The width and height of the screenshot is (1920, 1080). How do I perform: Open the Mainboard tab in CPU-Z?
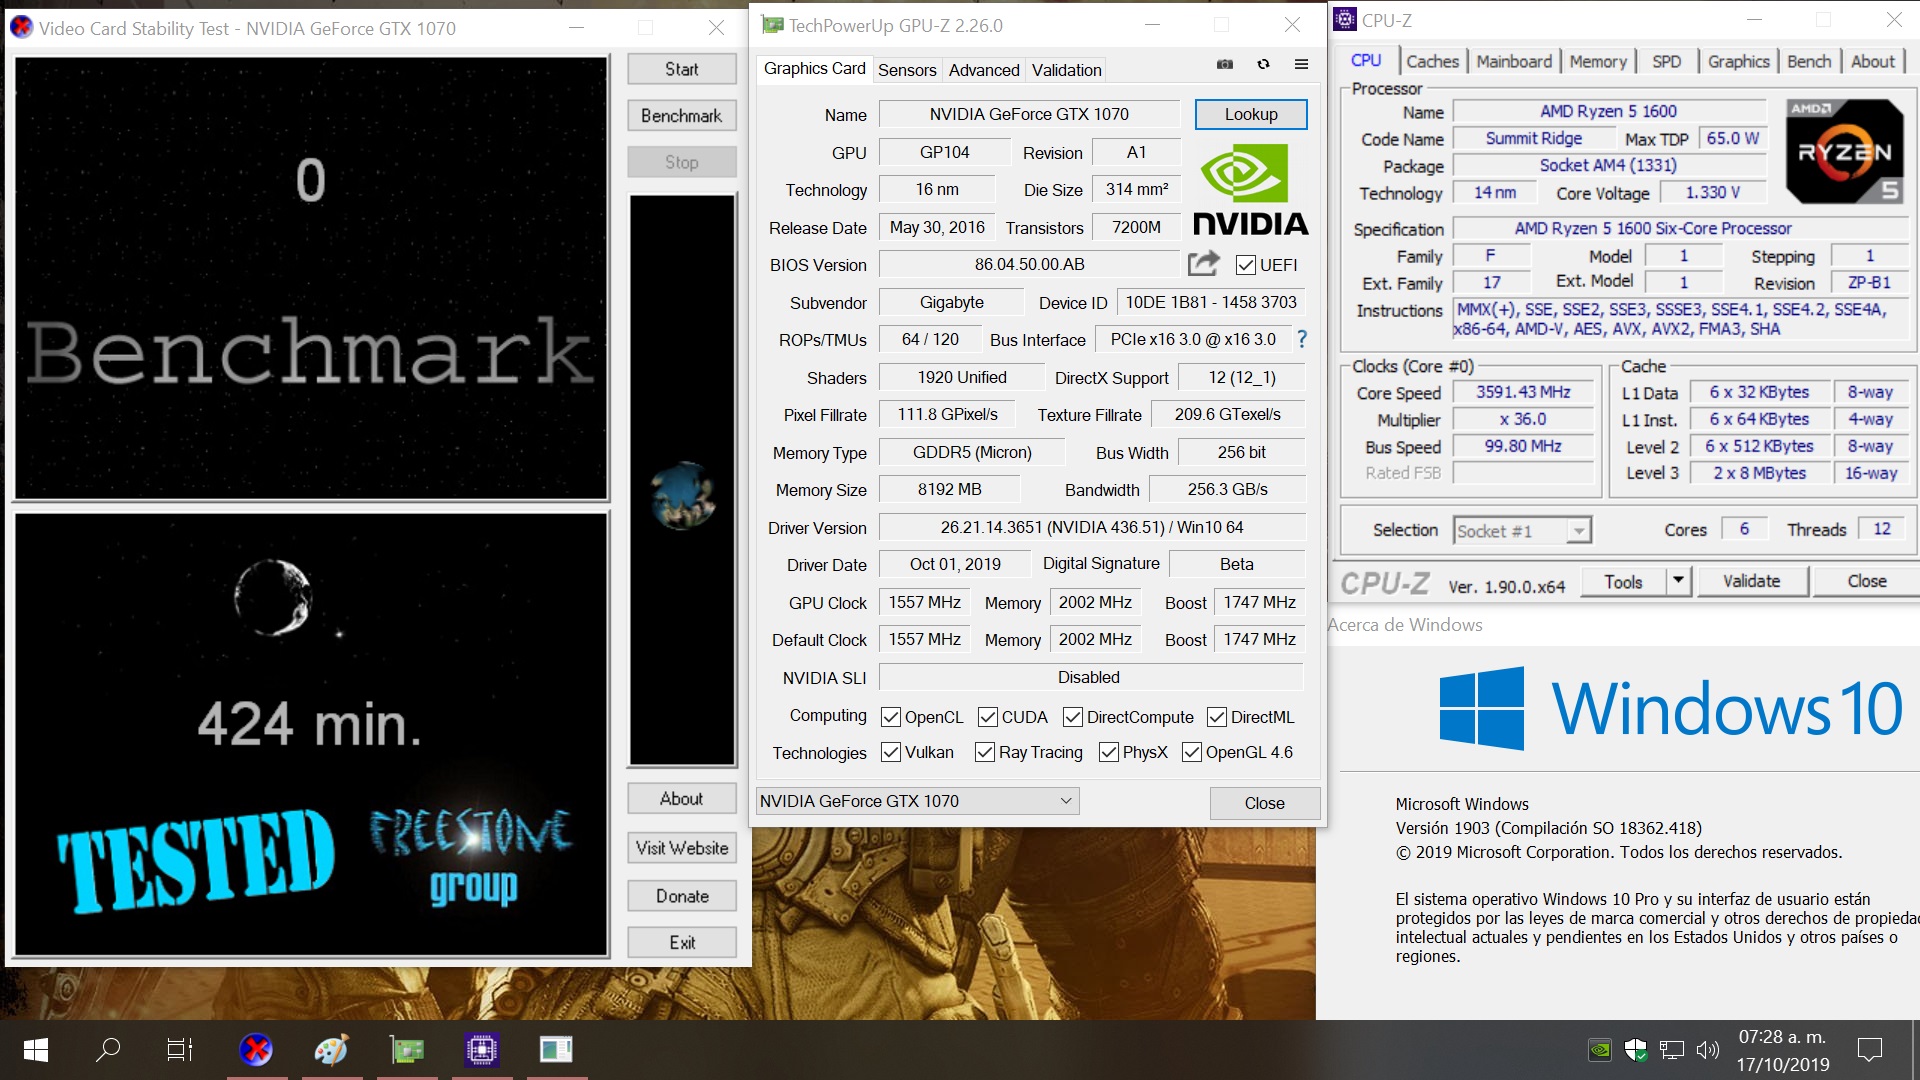point(1514,62)
